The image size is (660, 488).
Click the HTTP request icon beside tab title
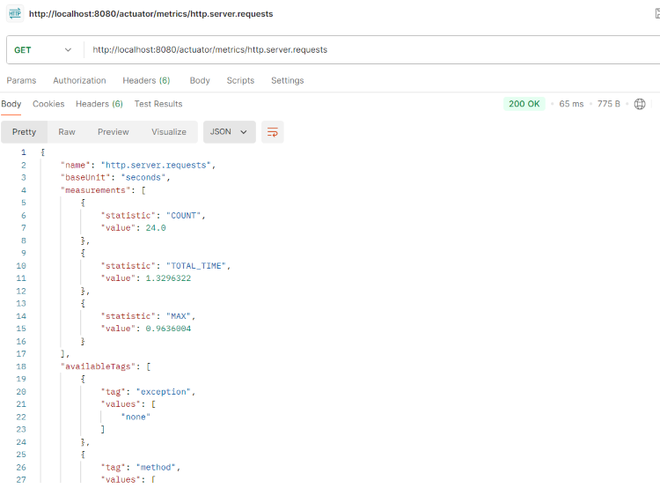click(x=15, y=13)
